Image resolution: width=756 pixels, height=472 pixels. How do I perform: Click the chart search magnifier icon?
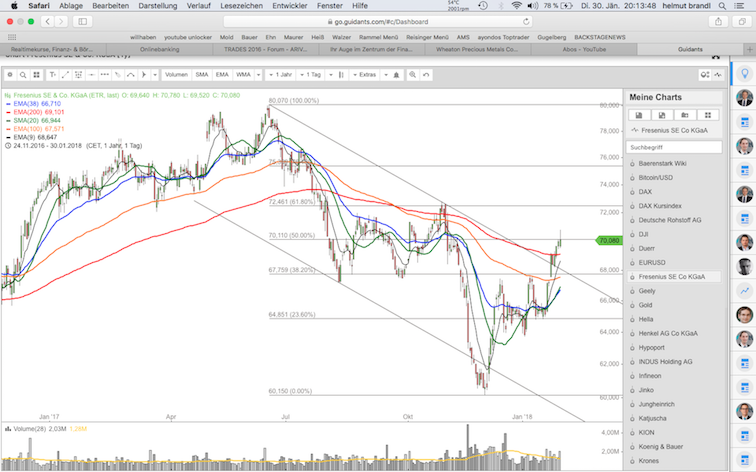coord(23,75)
